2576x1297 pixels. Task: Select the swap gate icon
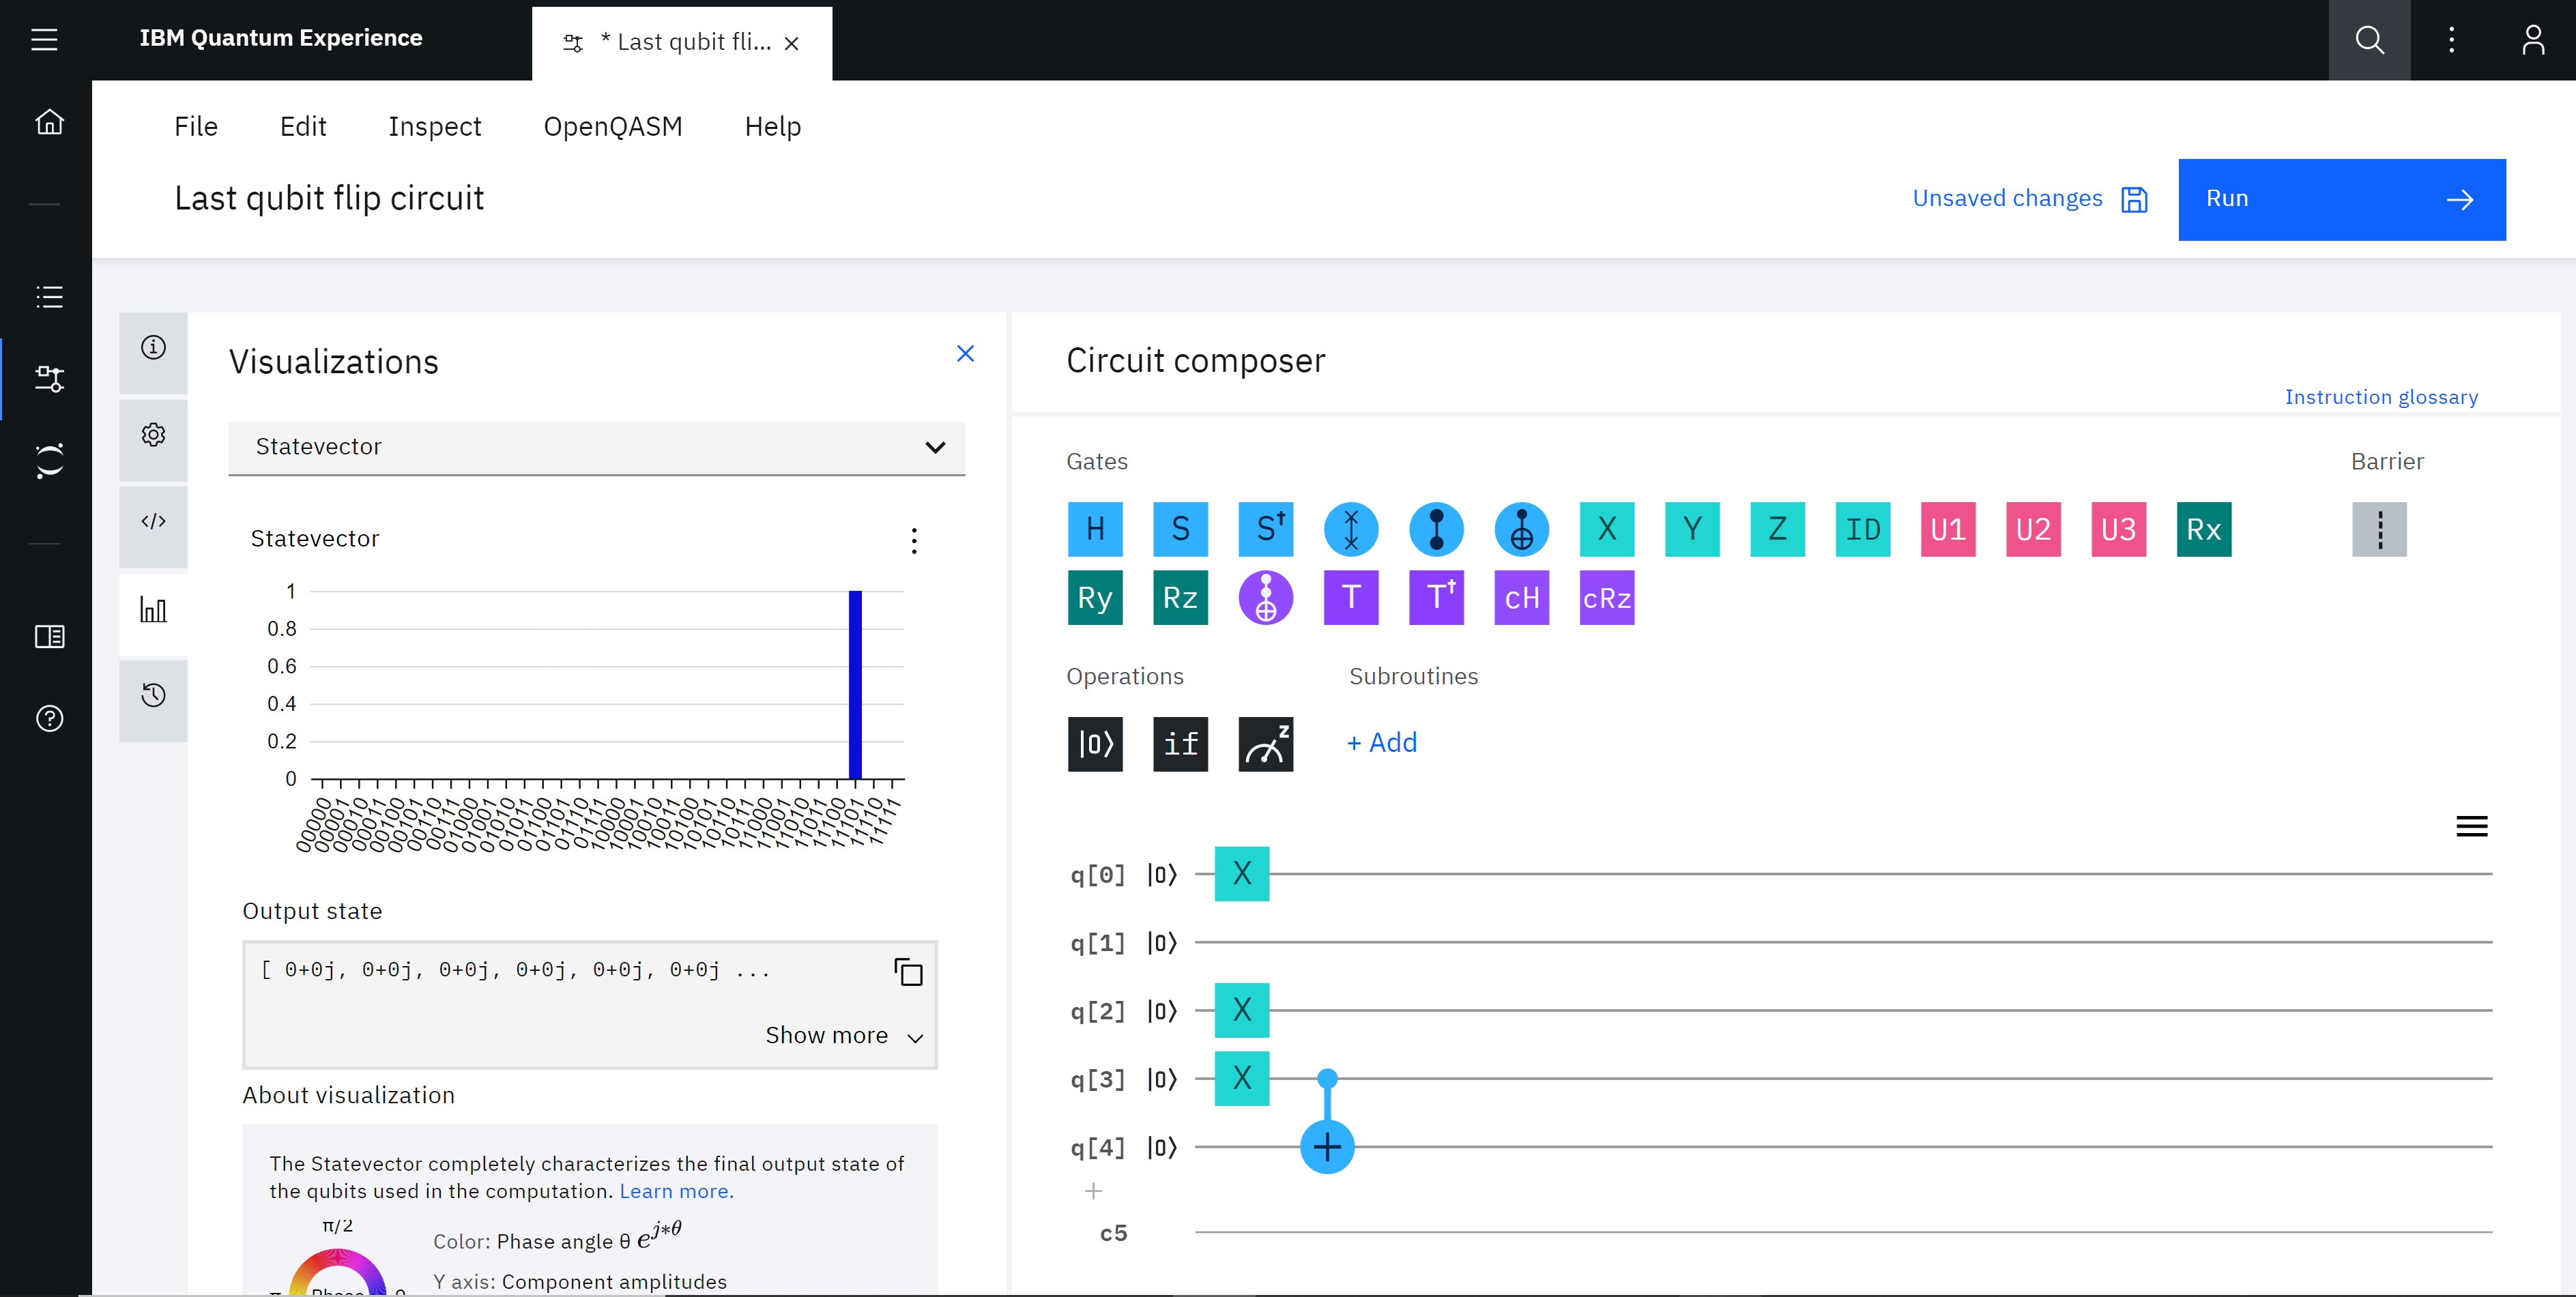point(1350,529)
